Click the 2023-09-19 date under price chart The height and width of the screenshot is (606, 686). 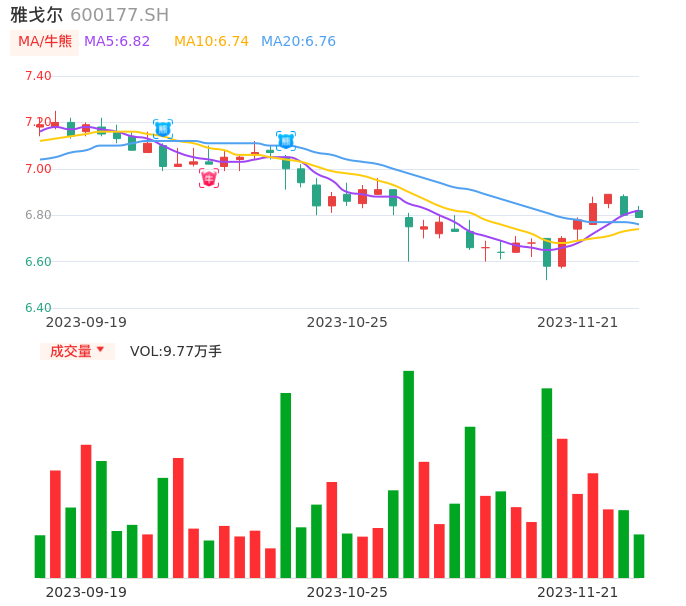coord(86,322)
